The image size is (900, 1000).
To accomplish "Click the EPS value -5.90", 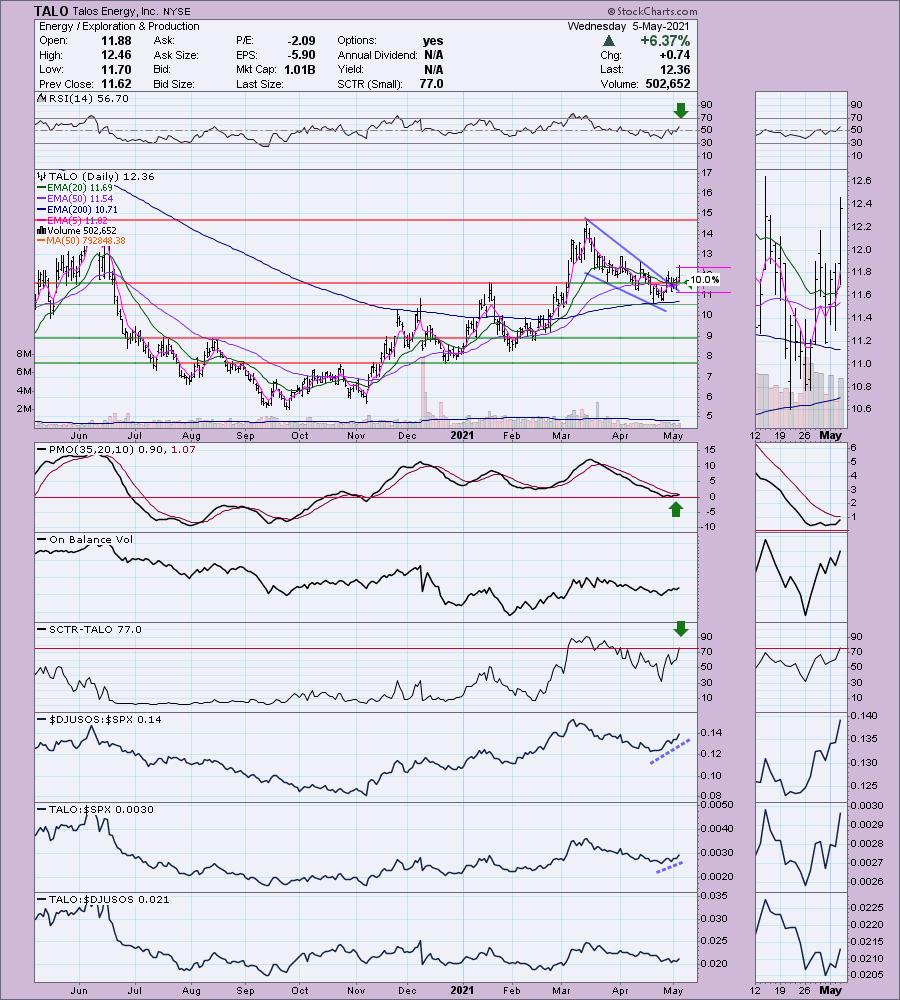I will pyautogui.click(x=301, y=55).
